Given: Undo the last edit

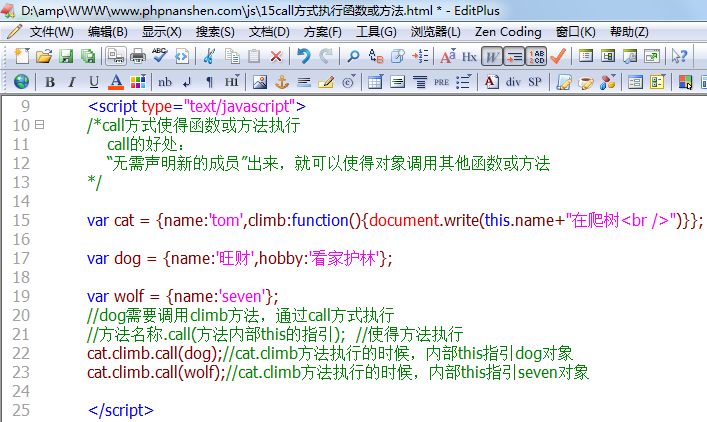Looking at the screenshot, I should tap(304, 56).
